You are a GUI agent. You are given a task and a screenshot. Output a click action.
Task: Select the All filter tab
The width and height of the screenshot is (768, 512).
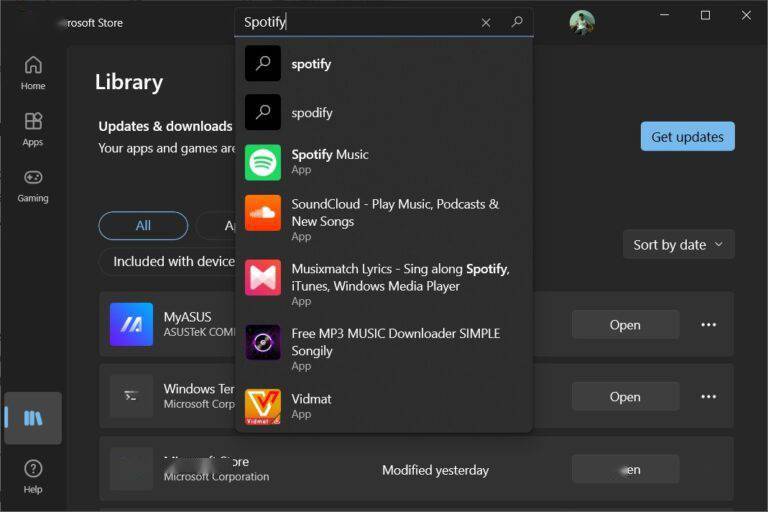(143, 225)
